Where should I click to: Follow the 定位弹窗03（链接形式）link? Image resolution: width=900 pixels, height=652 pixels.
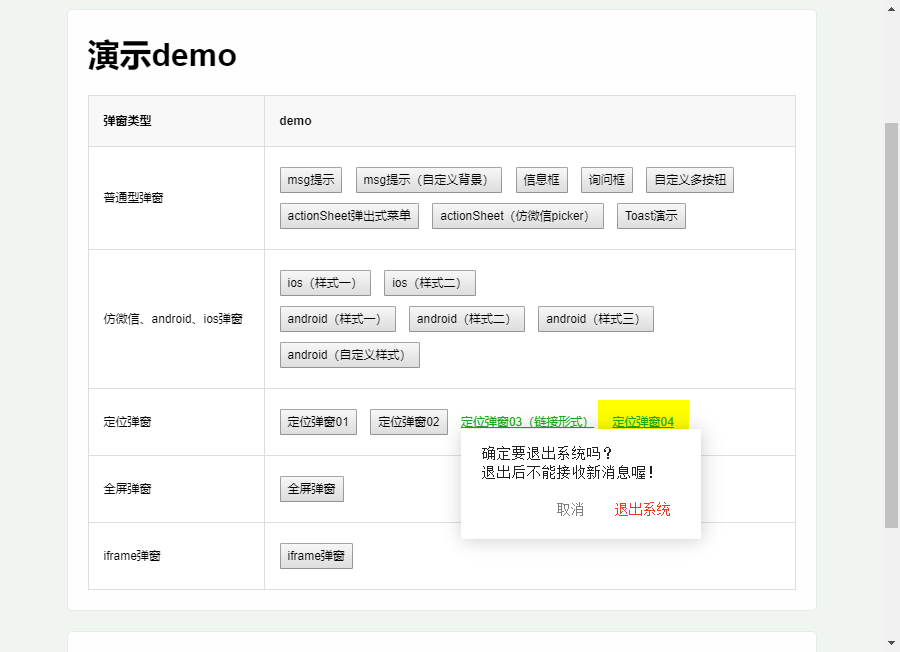tap(525, 422)
